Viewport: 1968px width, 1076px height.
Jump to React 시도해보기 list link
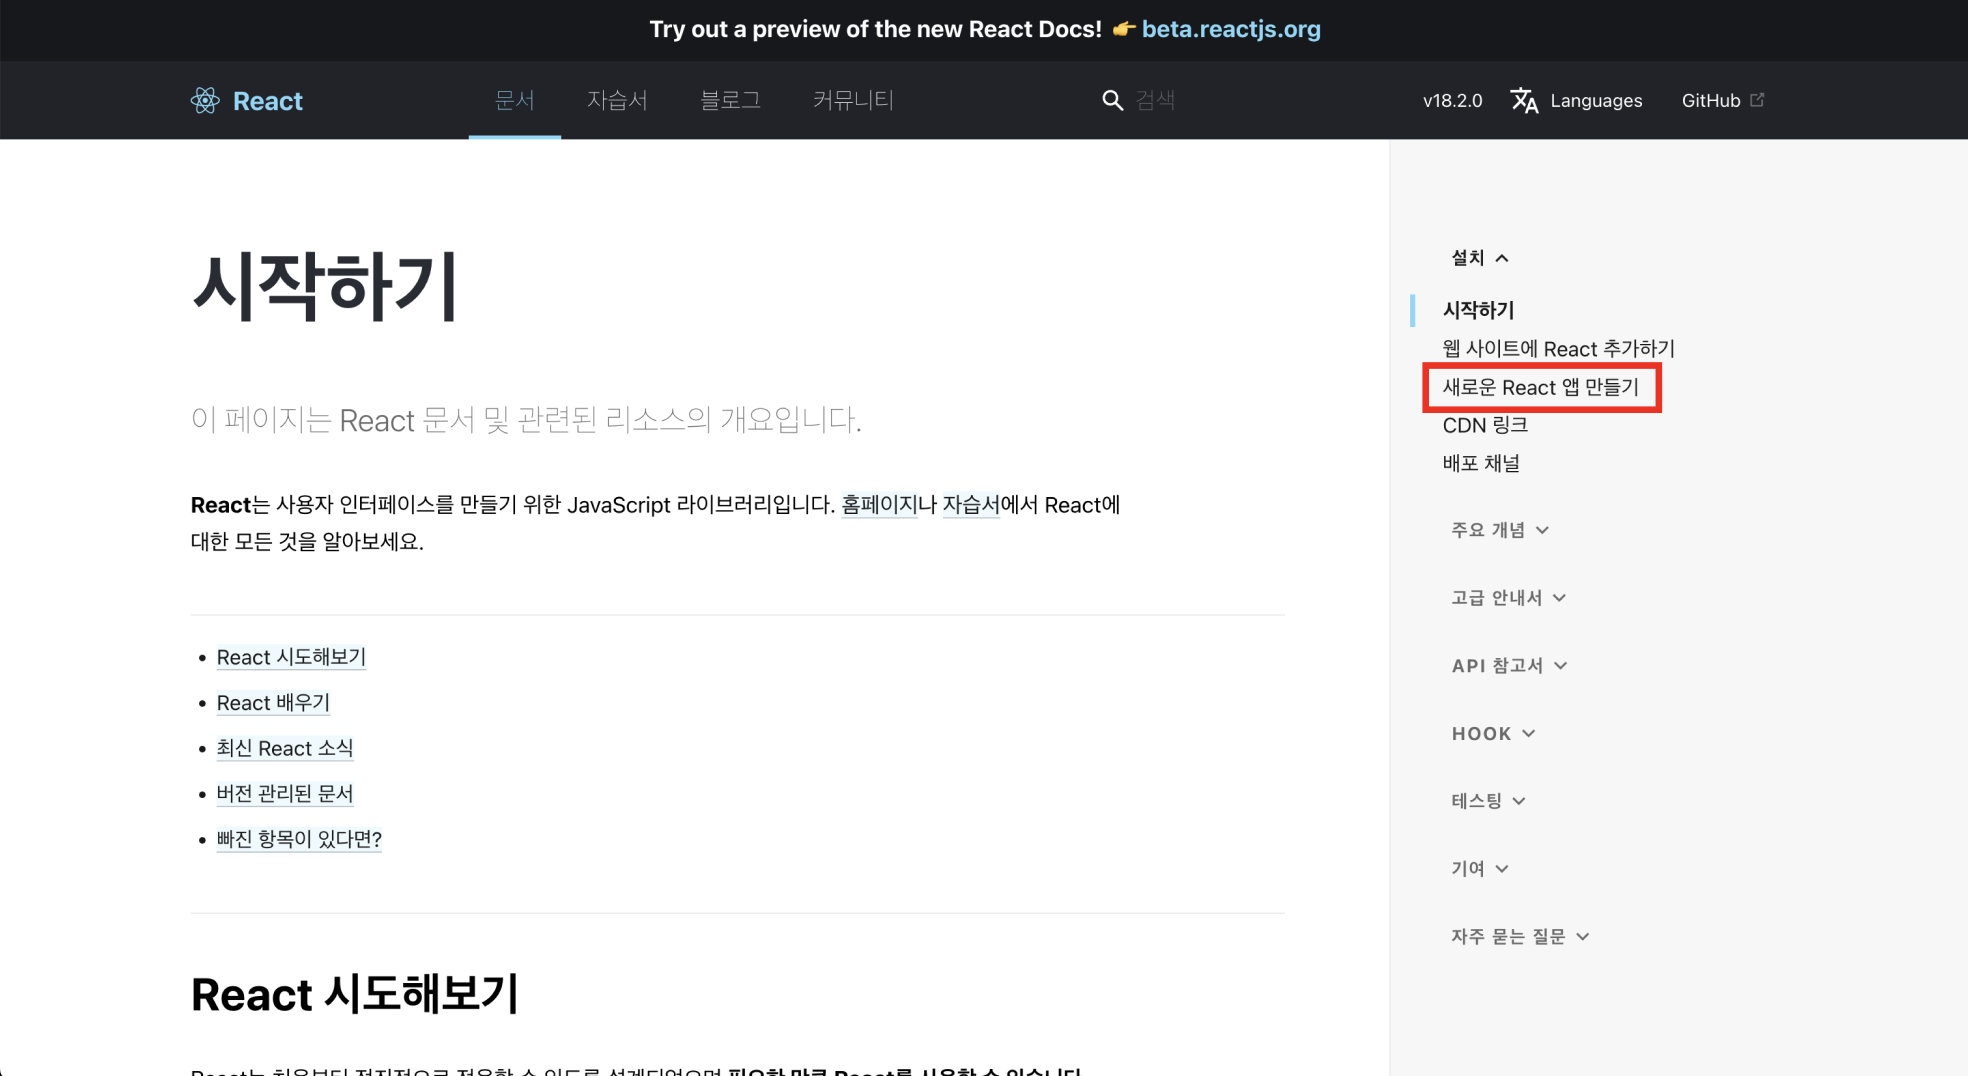pos(291,657)
